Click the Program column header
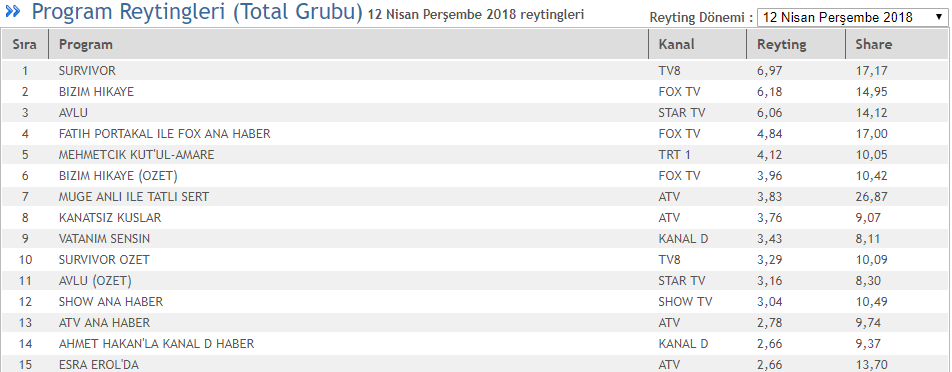The width and height of the screenshot is (952, 372). (86, 44)
